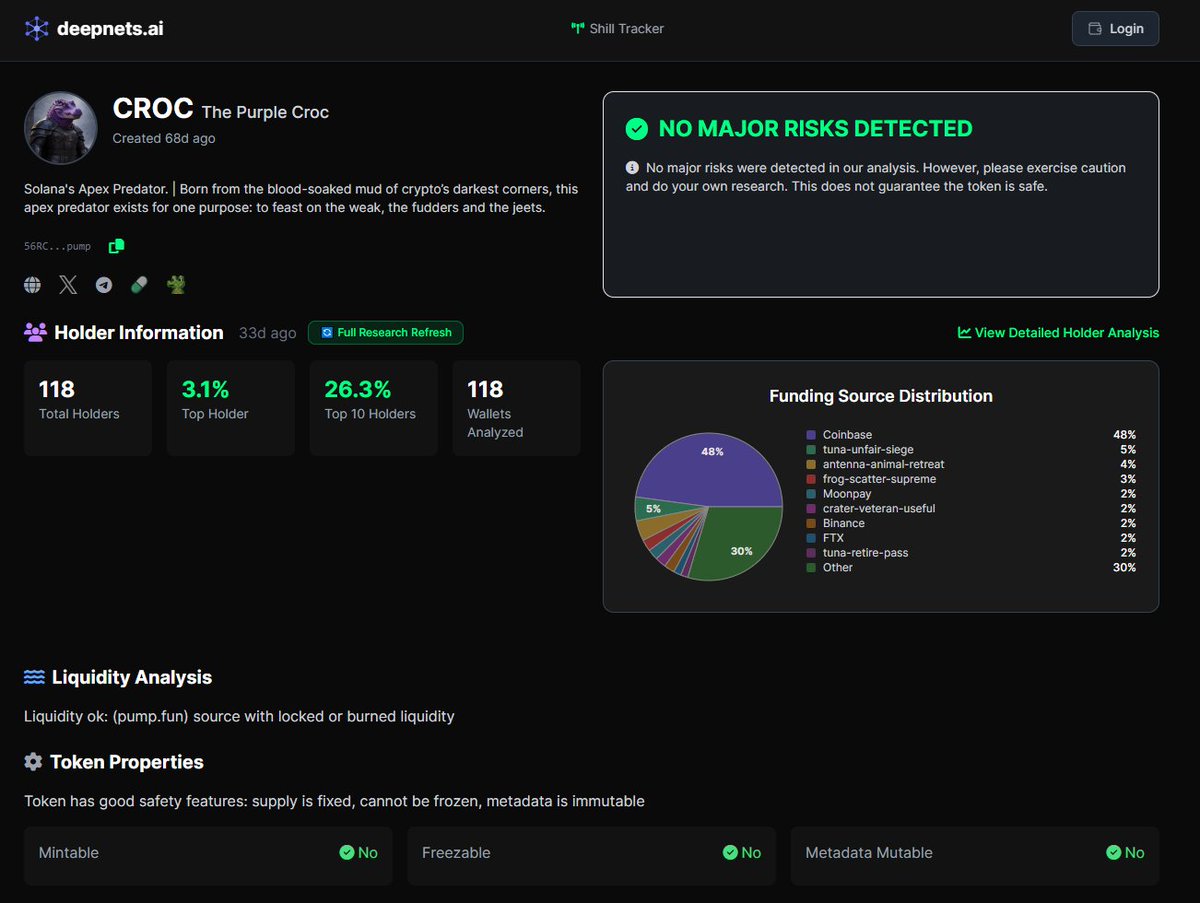The height and width of the screenshot is (903, 1200).
Task: Click the Holder Information people icon
Action: click(x=35, y=332)
